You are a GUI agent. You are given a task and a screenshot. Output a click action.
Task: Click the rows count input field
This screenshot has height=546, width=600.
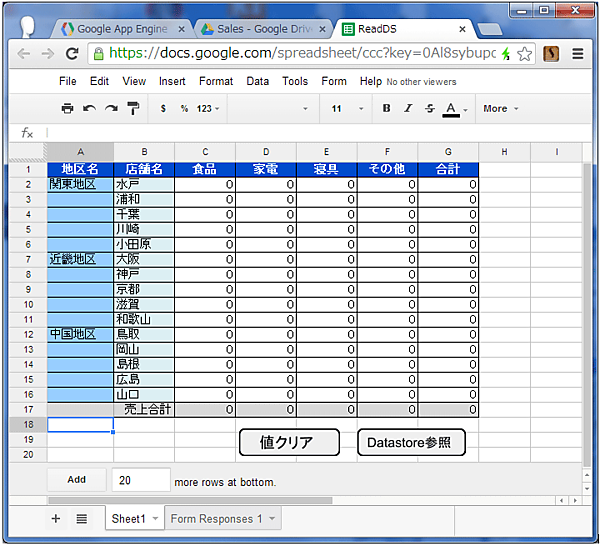click(140, 481)
